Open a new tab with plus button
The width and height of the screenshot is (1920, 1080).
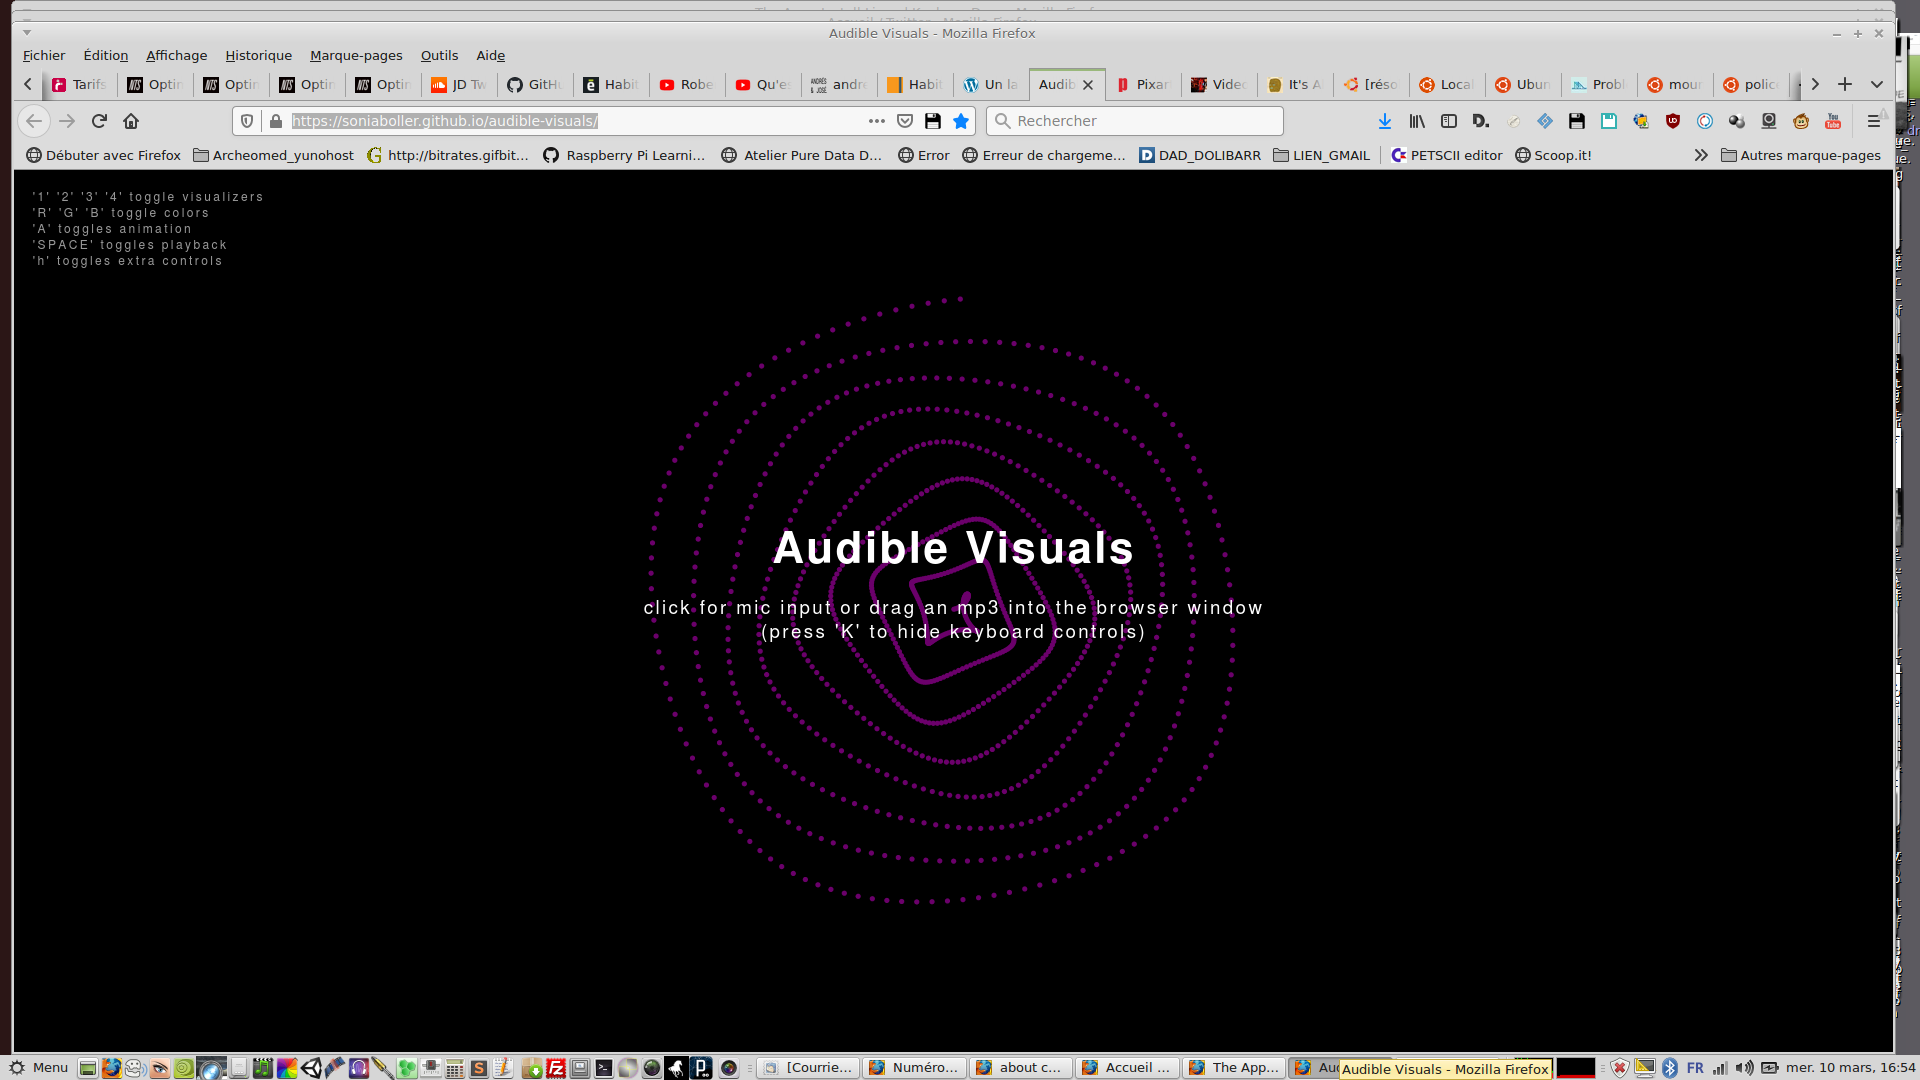pyautogui.click(x=1845, y=85)
